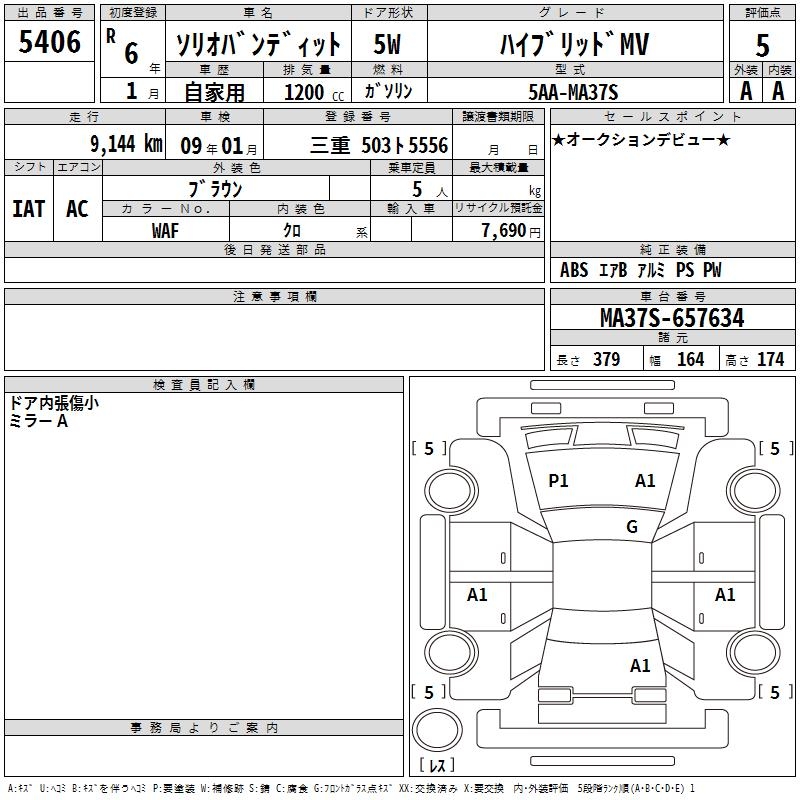Click the 輸入車 header

click(x=411, y=208)
